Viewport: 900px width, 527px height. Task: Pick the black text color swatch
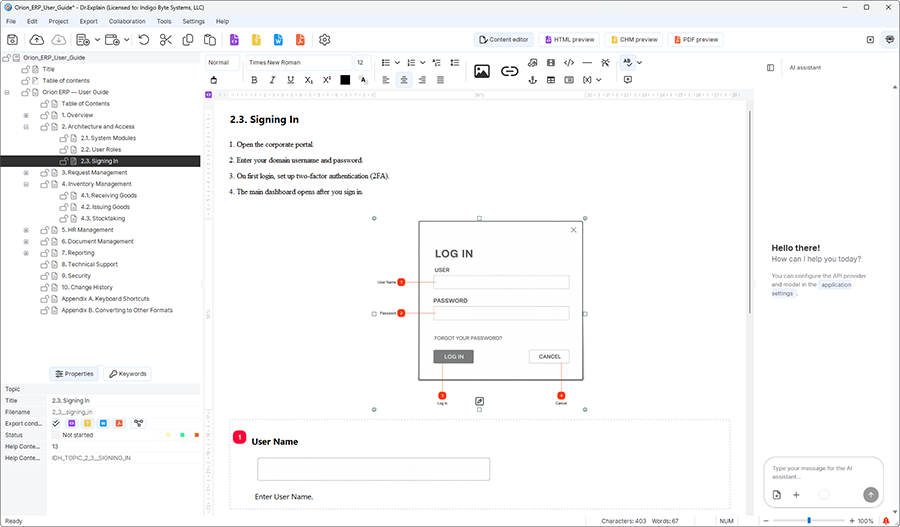pyautogui.click(x=345, y=80)
